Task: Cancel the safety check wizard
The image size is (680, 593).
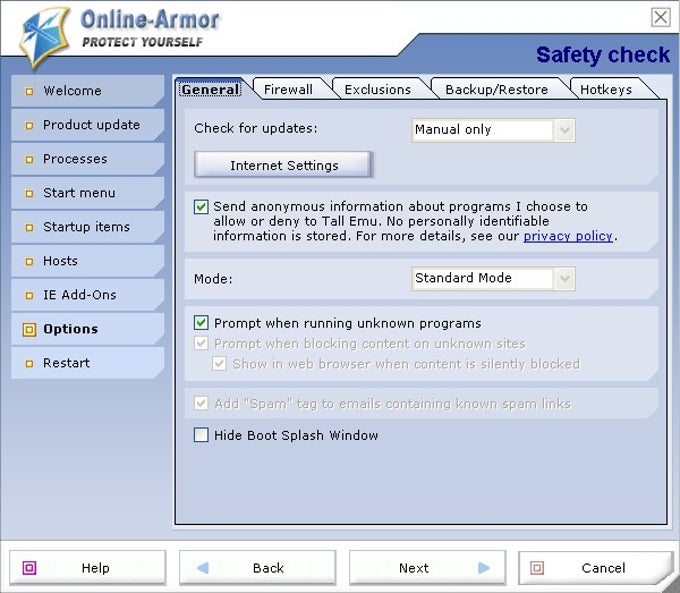Action: (596, 567)
